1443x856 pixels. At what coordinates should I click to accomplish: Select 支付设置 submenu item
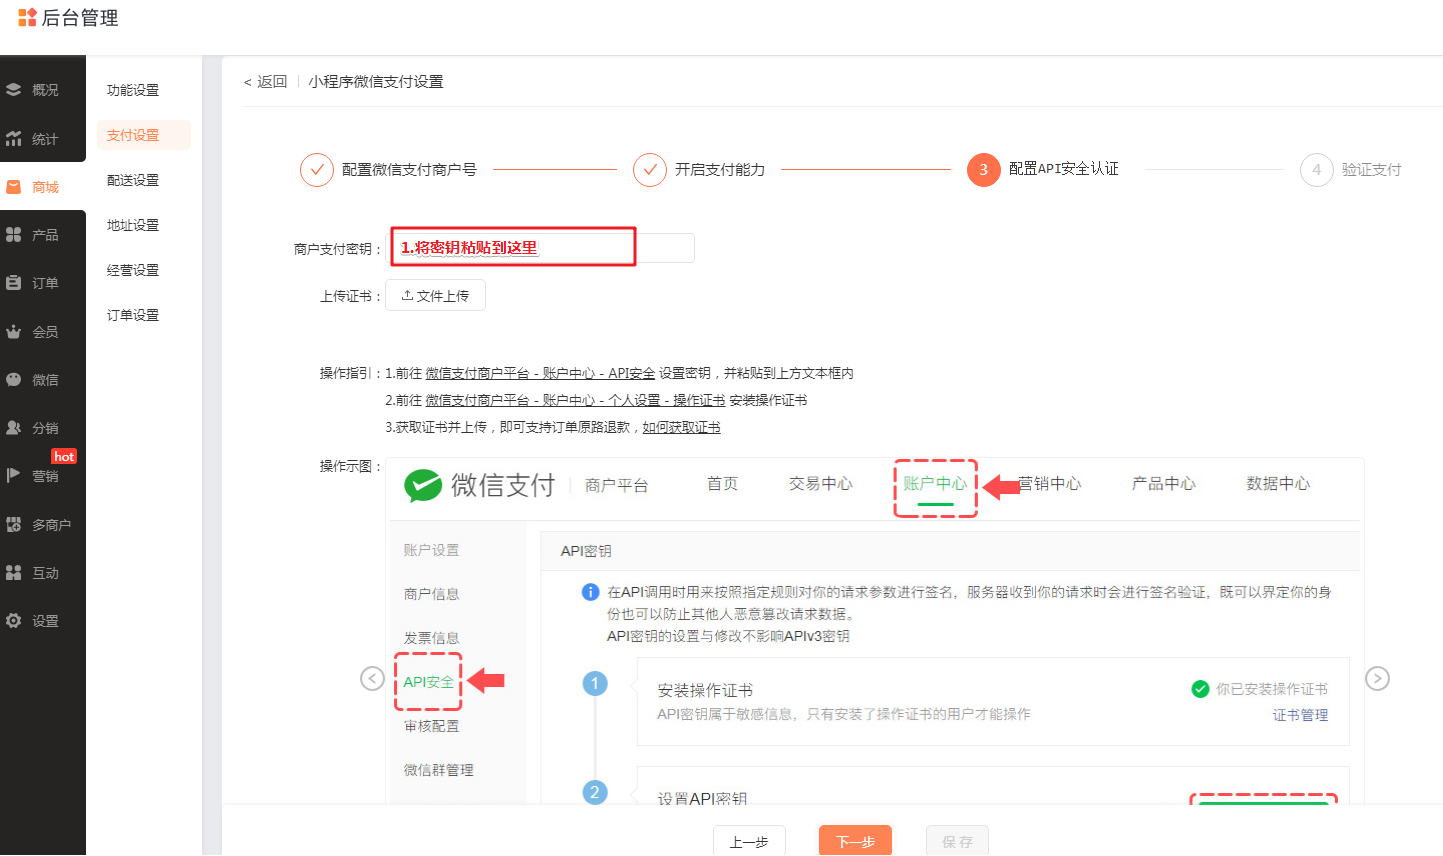tap(143, 135)
